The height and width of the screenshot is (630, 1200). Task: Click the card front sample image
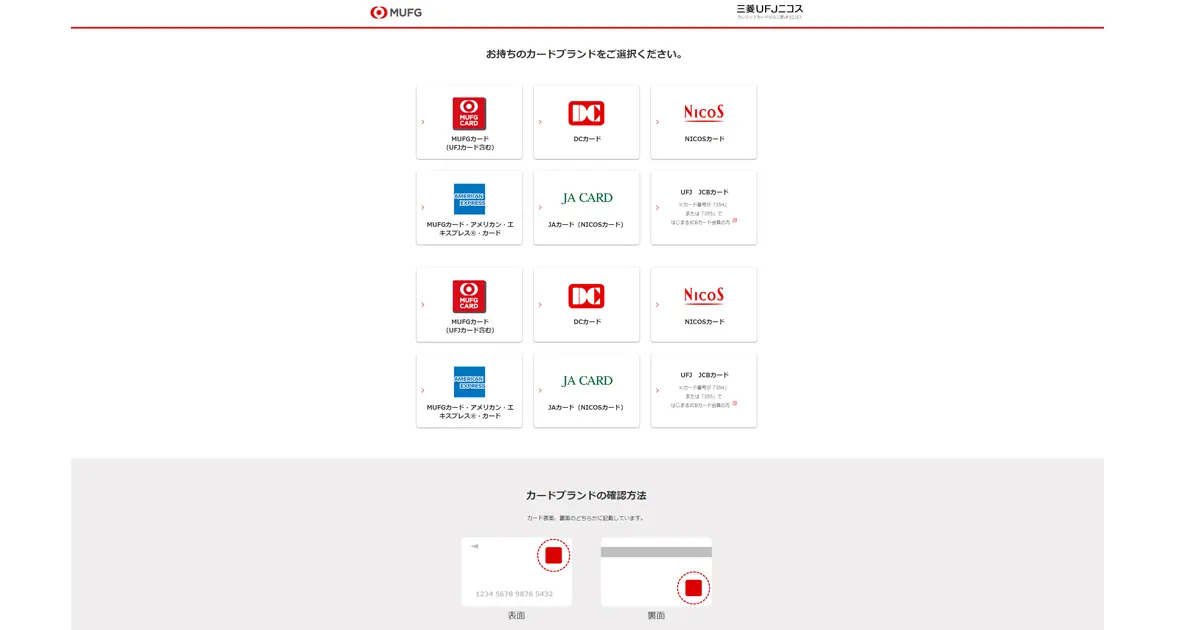tap(516, 572)
